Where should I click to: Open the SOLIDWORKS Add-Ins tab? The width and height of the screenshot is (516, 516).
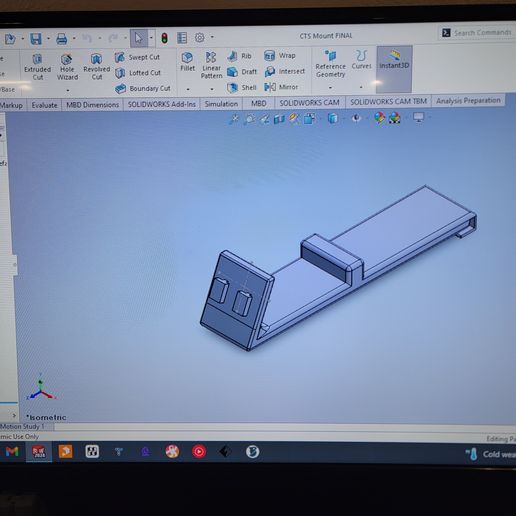click(162, 104)
